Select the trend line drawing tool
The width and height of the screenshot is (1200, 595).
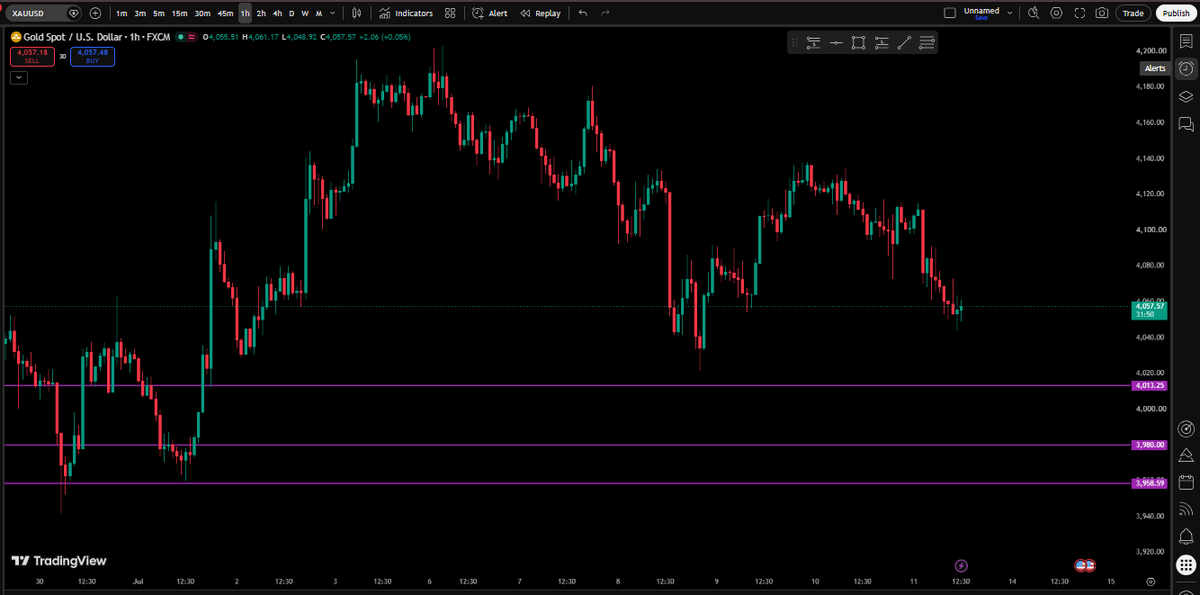[x=904, y=42]
